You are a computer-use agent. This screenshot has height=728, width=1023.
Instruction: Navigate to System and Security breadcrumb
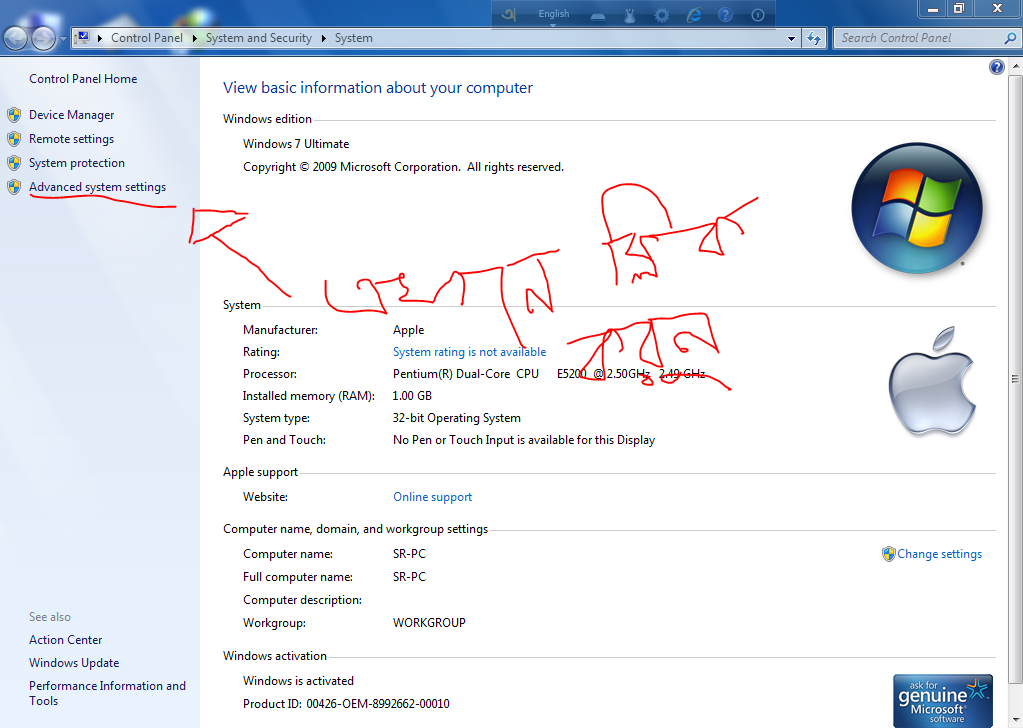coord(258,38)
